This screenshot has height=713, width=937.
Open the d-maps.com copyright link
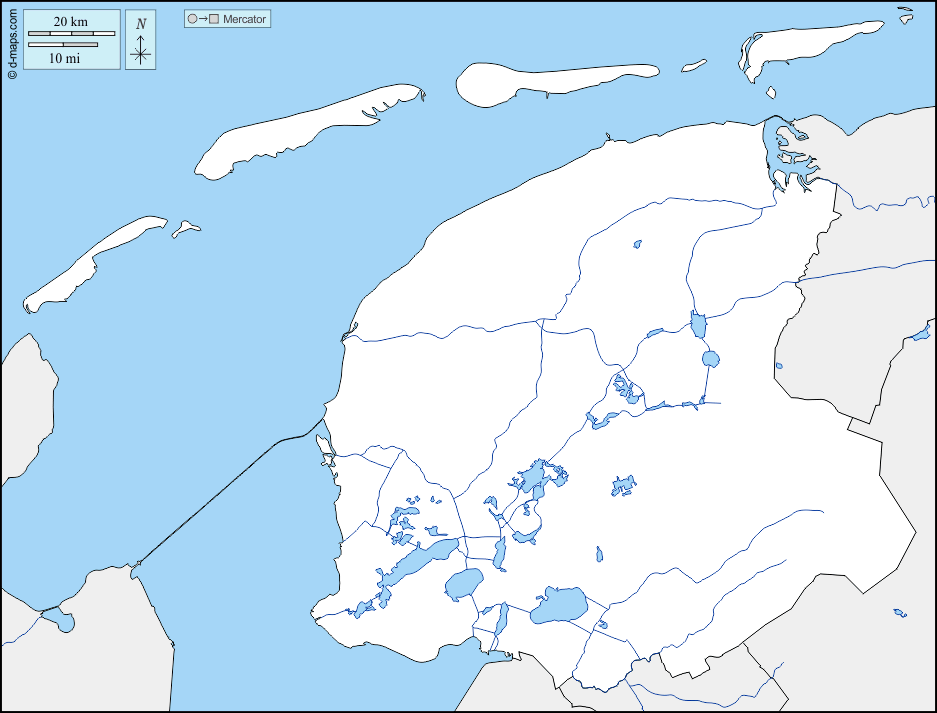point(11,40)
